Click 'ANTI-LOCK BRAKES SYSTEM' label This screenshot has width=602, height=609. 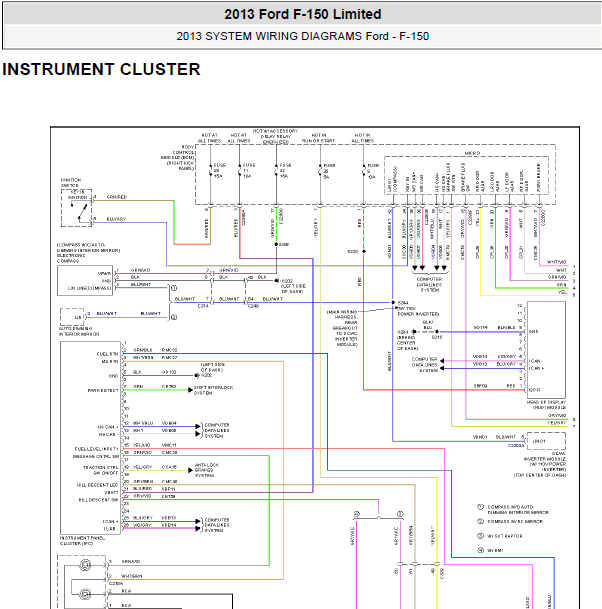(x=207, y=470)
